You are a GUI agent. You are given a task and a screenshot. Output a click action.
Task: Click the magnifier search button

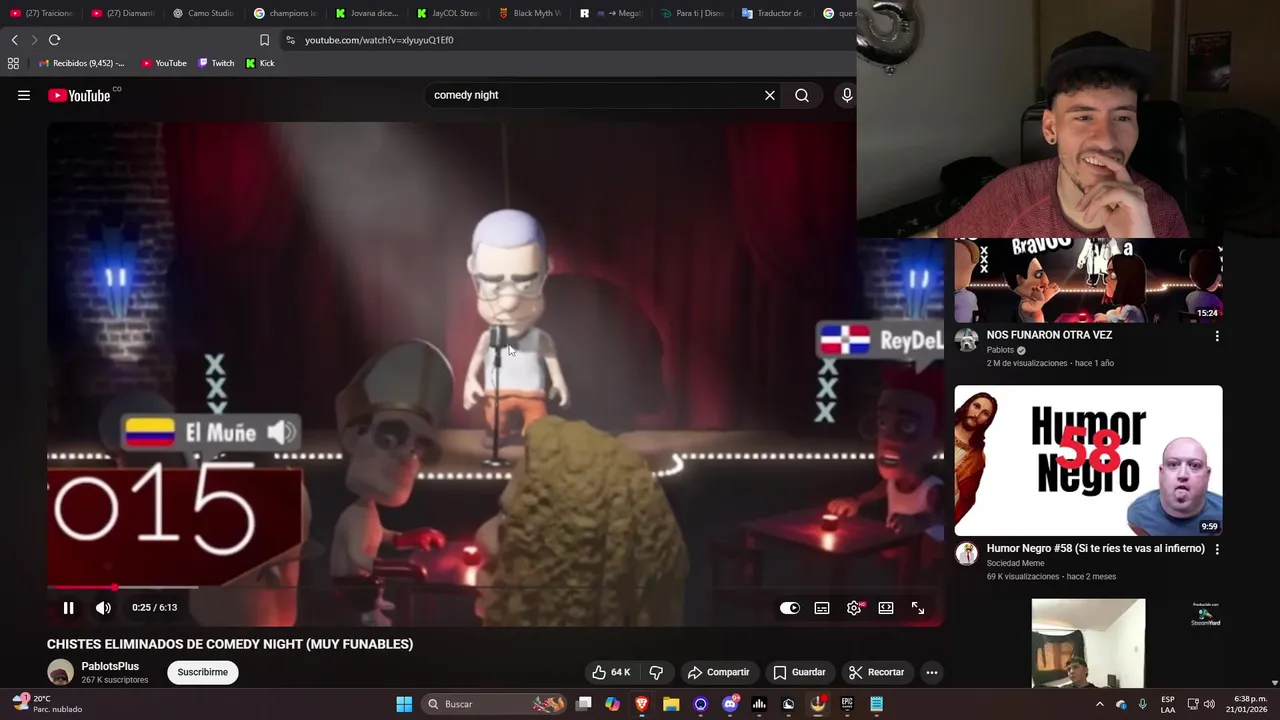(802, 95)
